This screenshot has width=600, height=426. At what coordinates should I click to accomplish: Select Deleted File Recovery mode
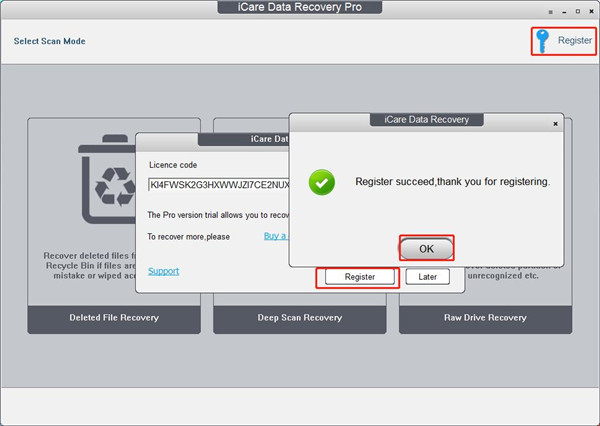(x=114, y=318)
